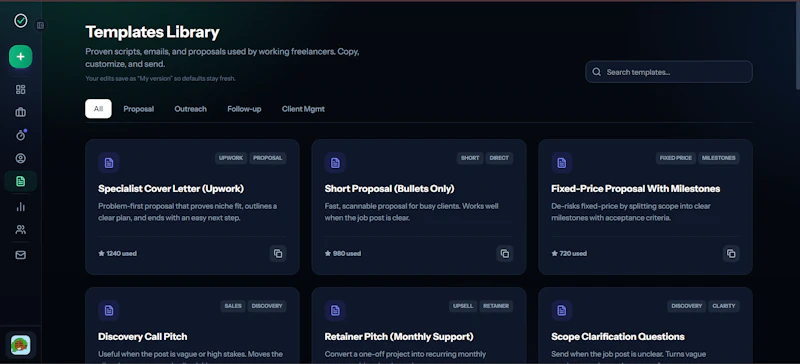The width and height of the screenshot is (800, 364).
Task: Open the dashboard grid icon in sidebar
Action: (x=20, y=90)
